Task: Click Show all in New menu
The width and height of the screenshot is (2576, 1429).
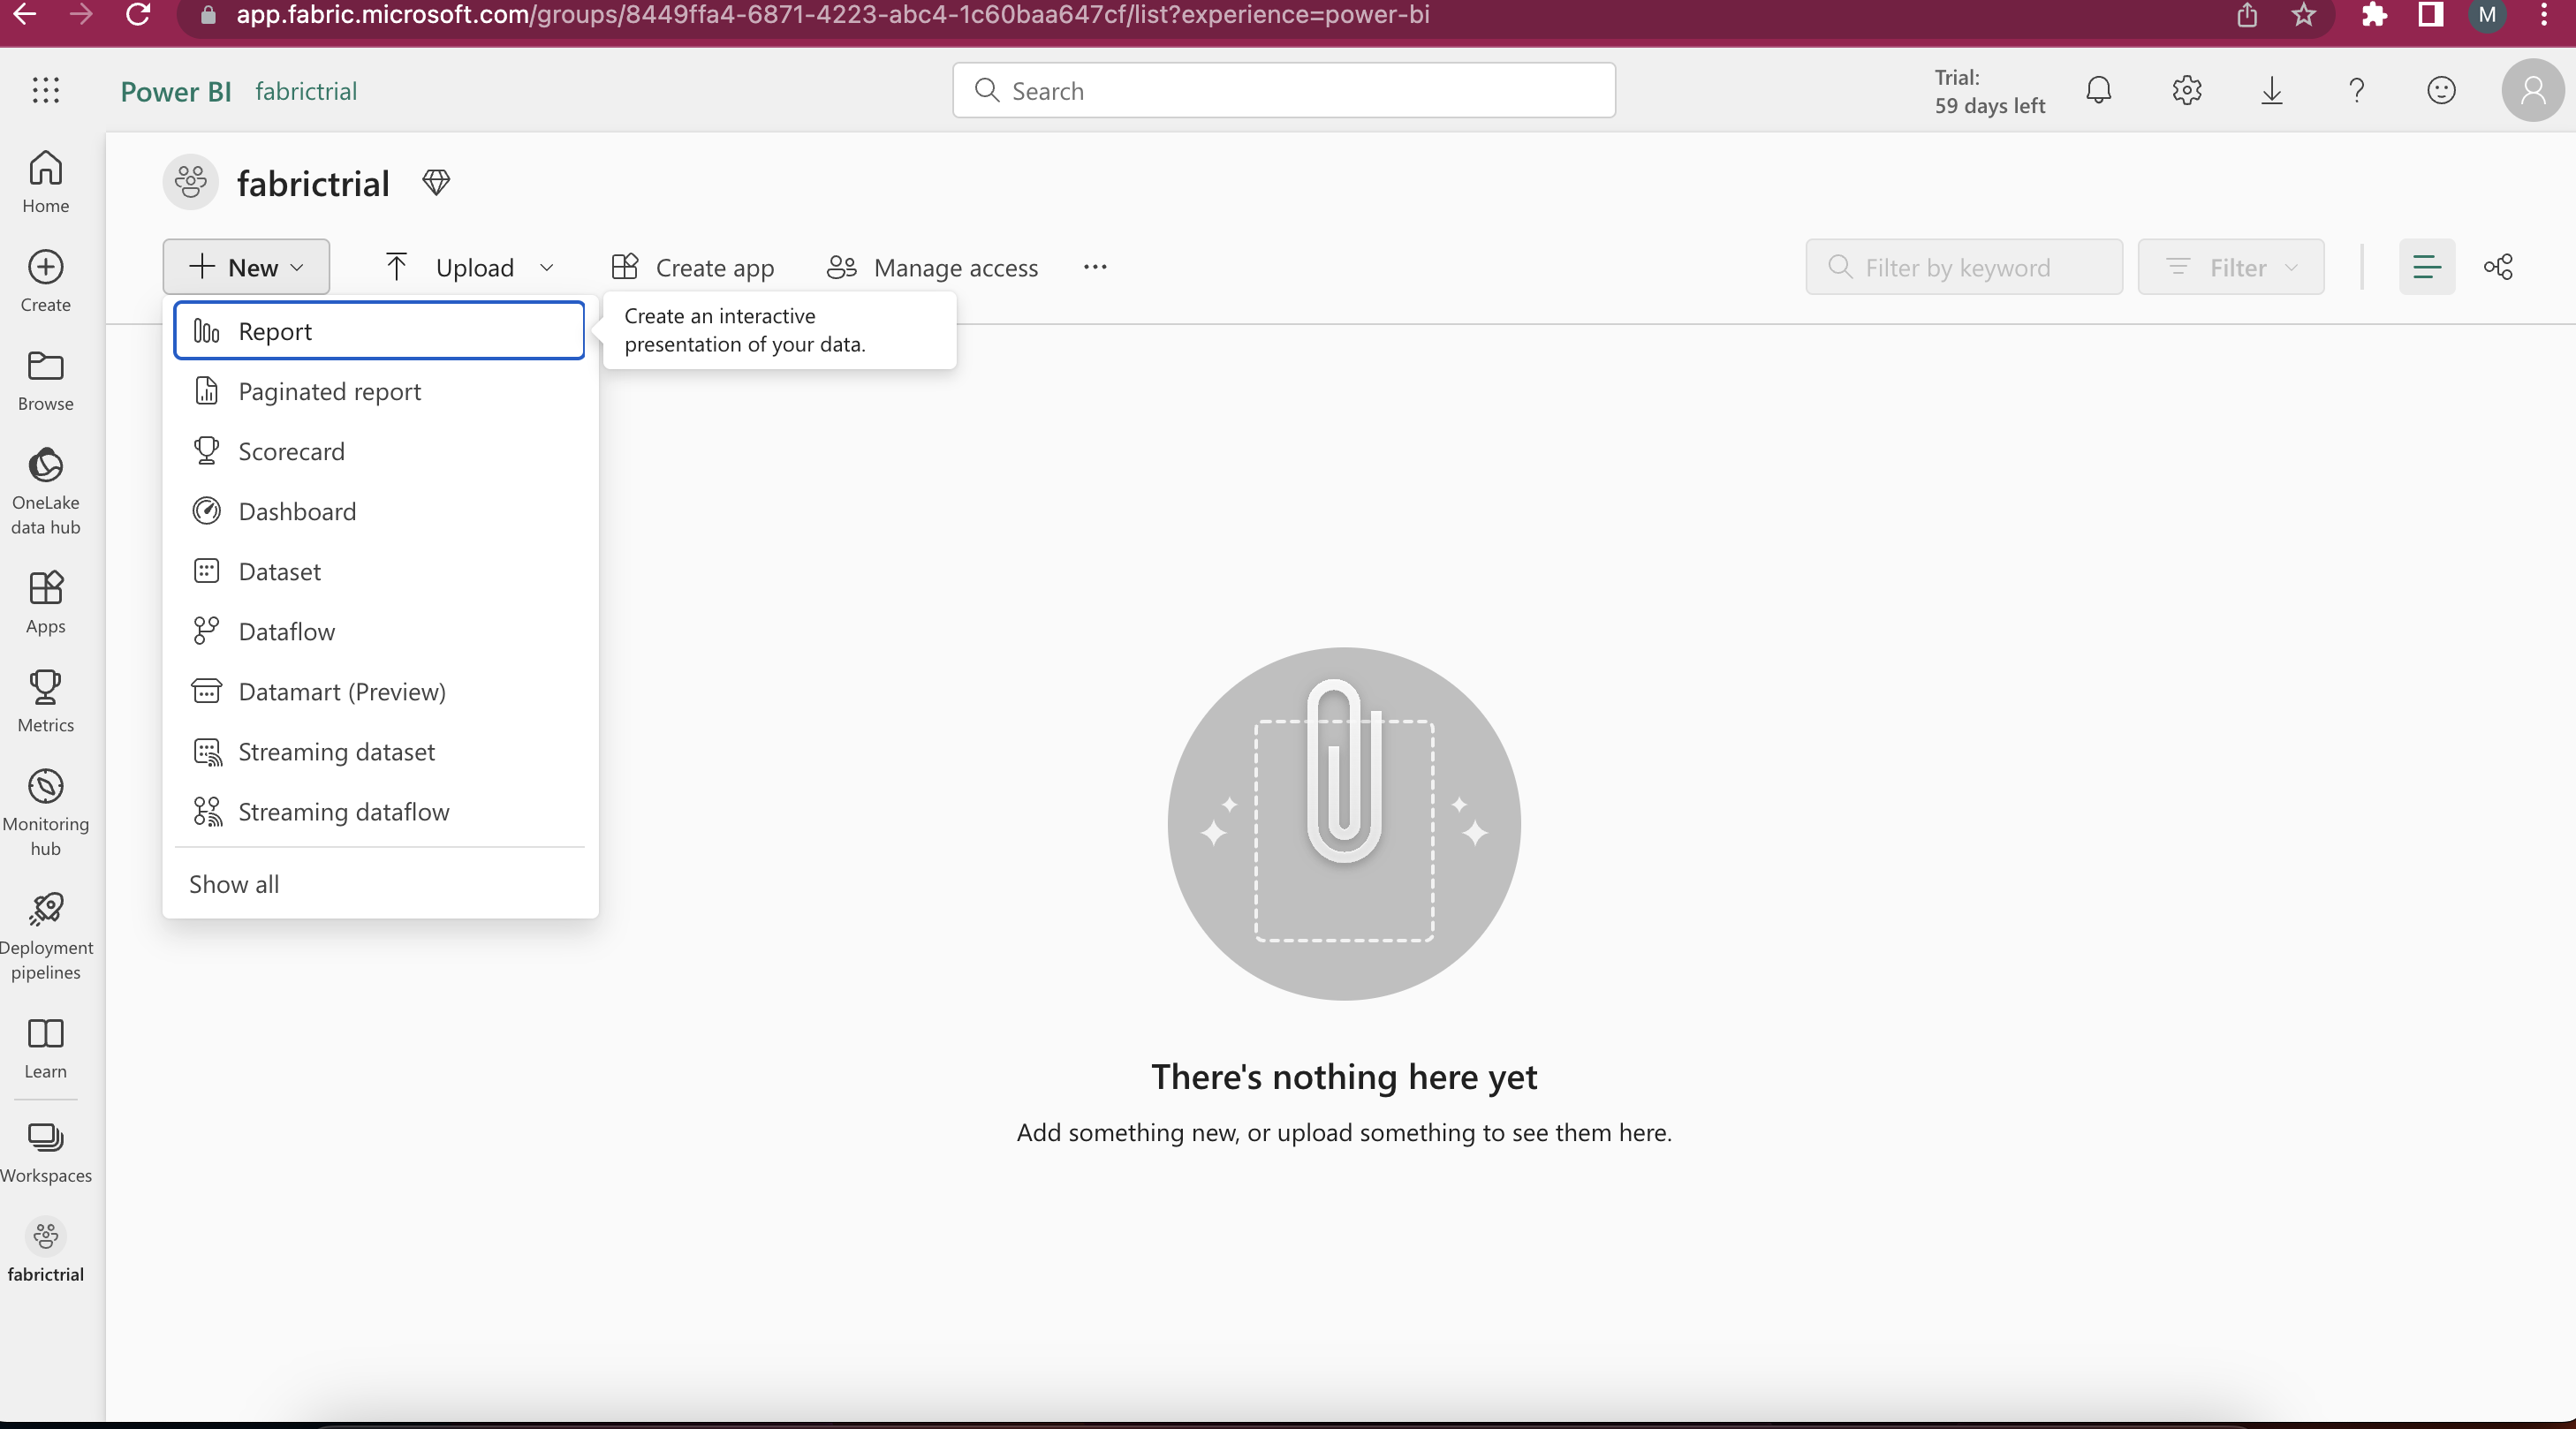Action: point(379,884)
